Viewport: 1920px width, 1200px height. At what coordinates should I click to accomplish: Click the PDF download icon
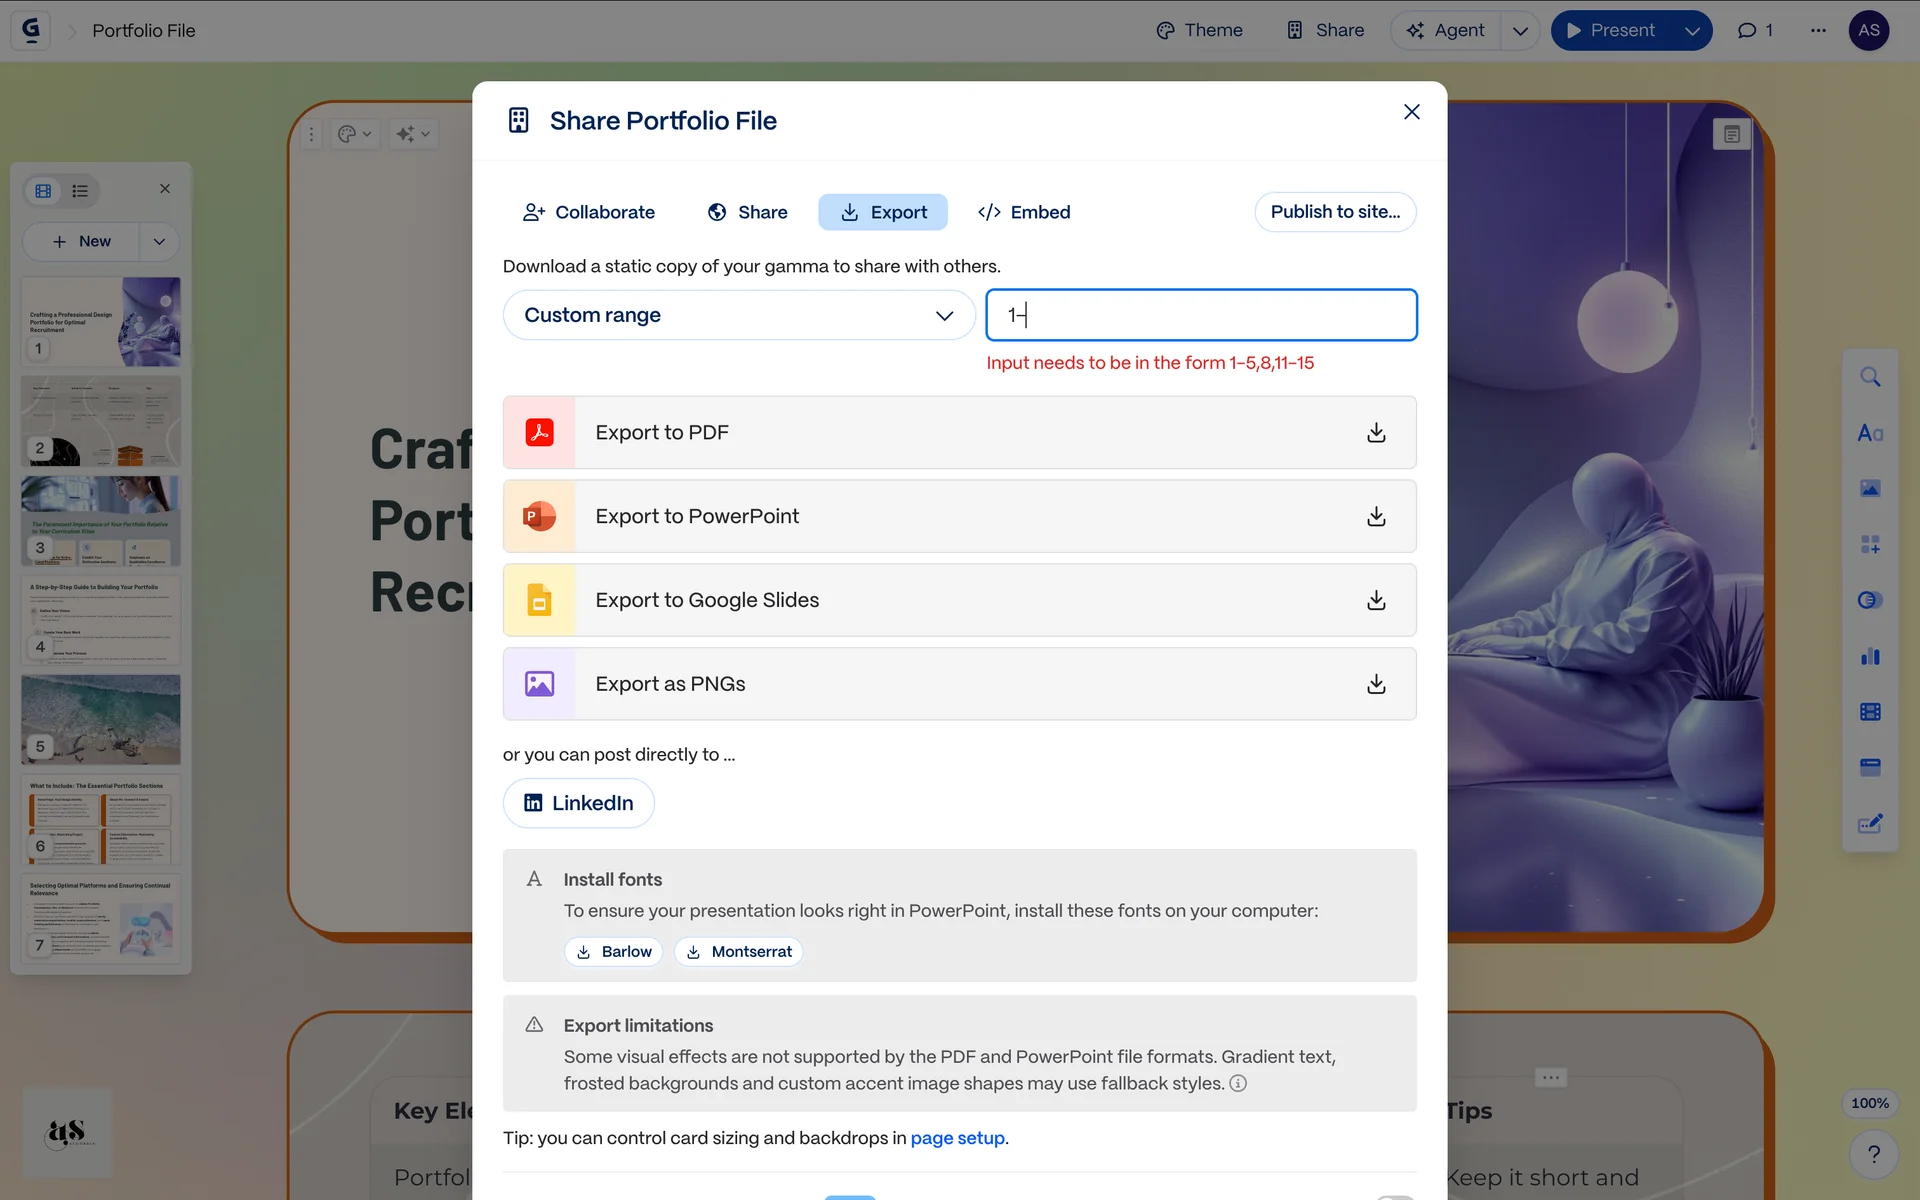1376,432
